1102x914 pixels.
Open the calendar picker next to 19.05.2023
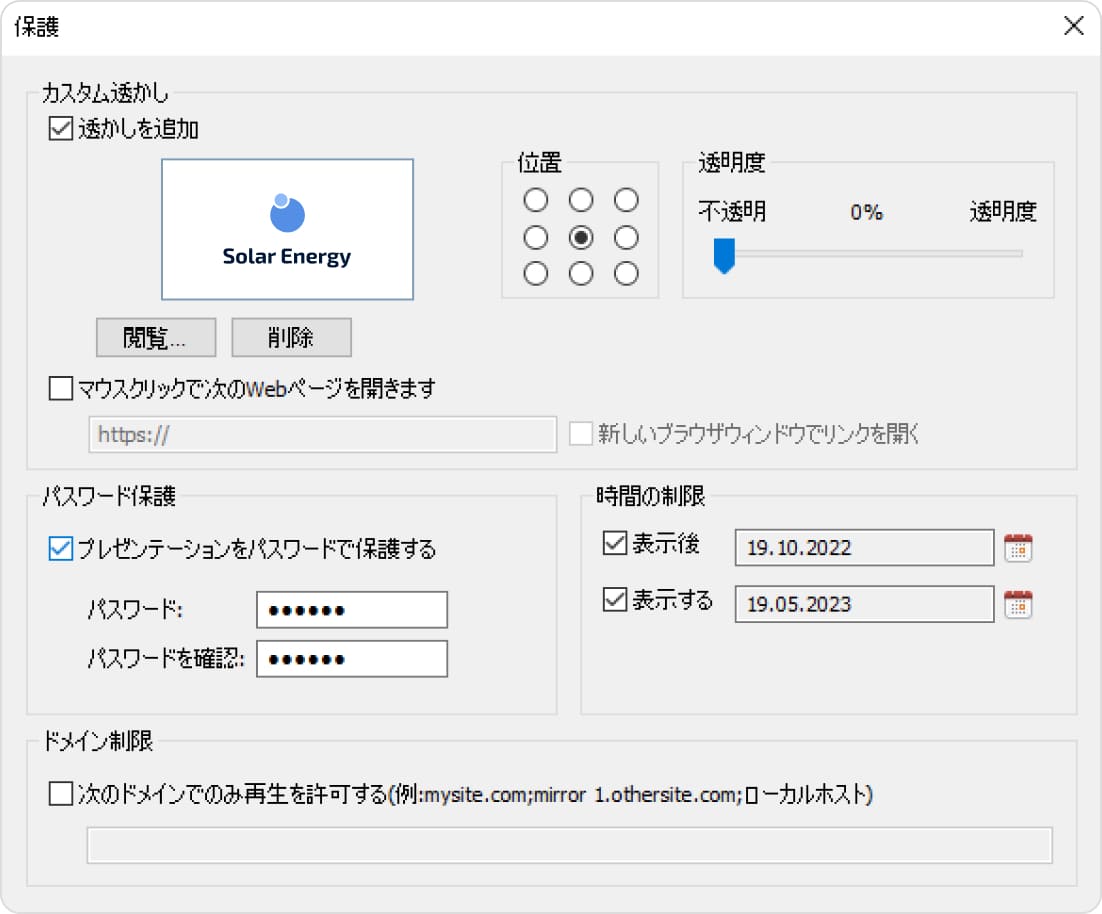1017,604
